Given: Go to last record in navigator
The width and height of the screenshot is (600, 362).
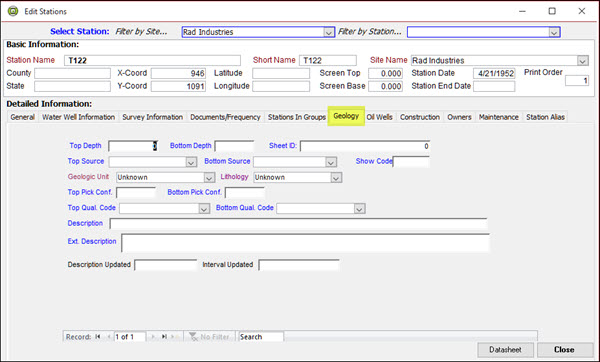Looking at the screenshot, I should point(164,337).
